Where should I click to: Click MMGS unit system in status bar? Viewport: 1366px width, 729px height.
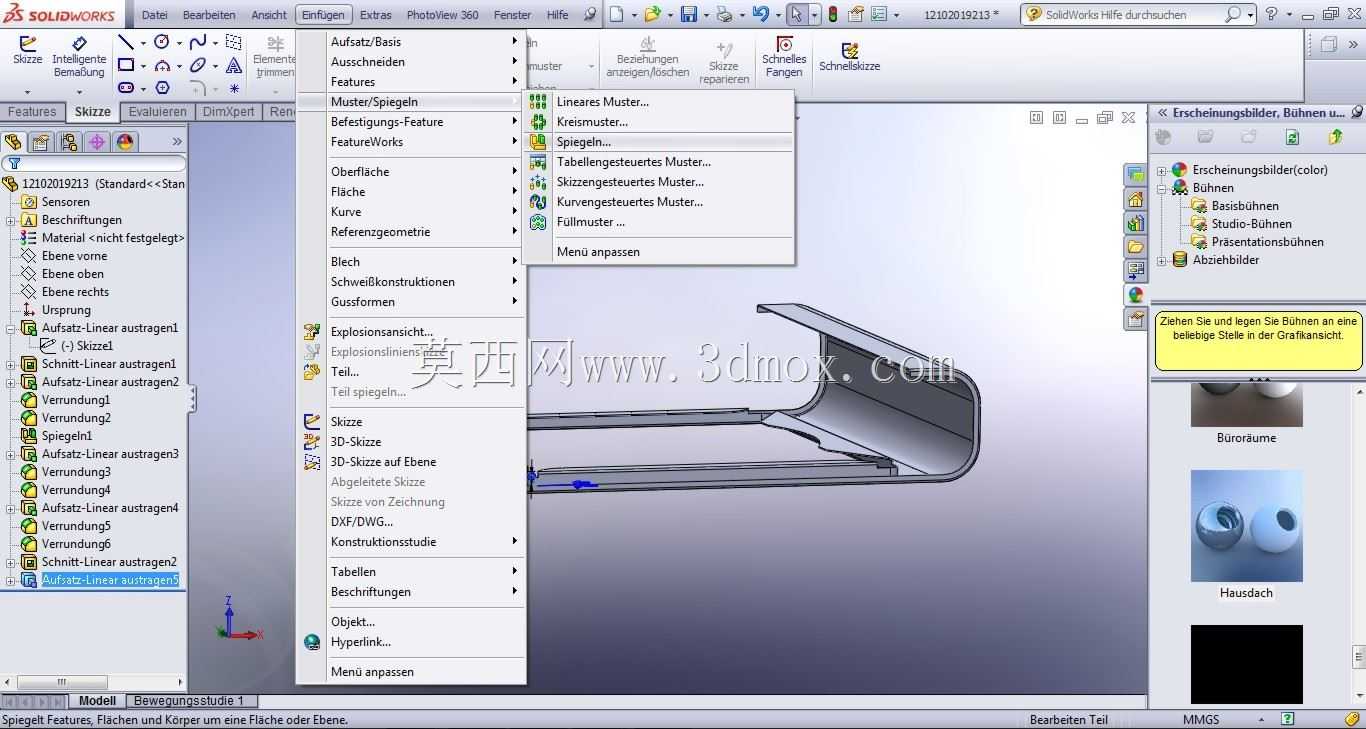tap(1201, 720)
